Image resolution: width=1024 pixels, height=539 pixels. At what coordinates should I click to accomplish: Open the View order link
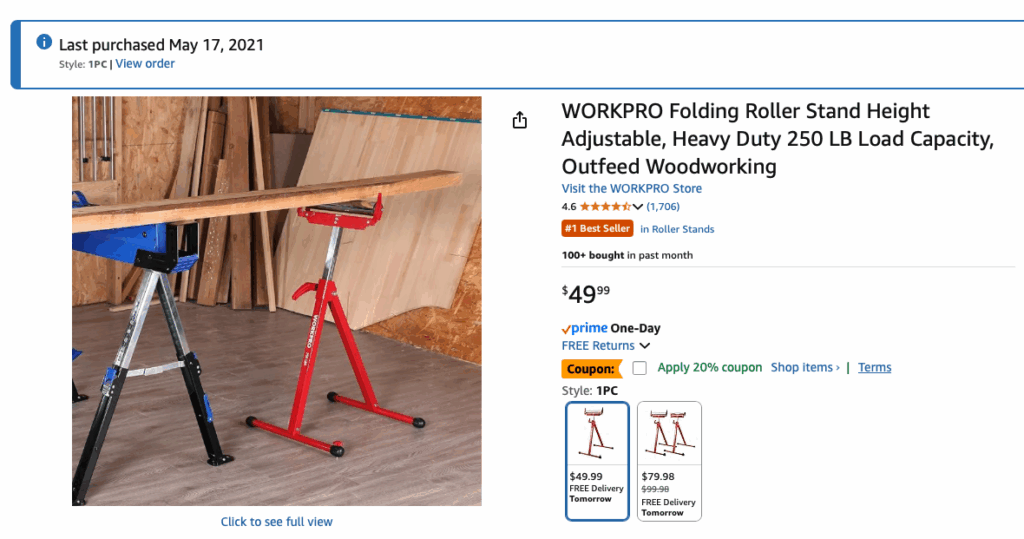[x=145, y=64]
